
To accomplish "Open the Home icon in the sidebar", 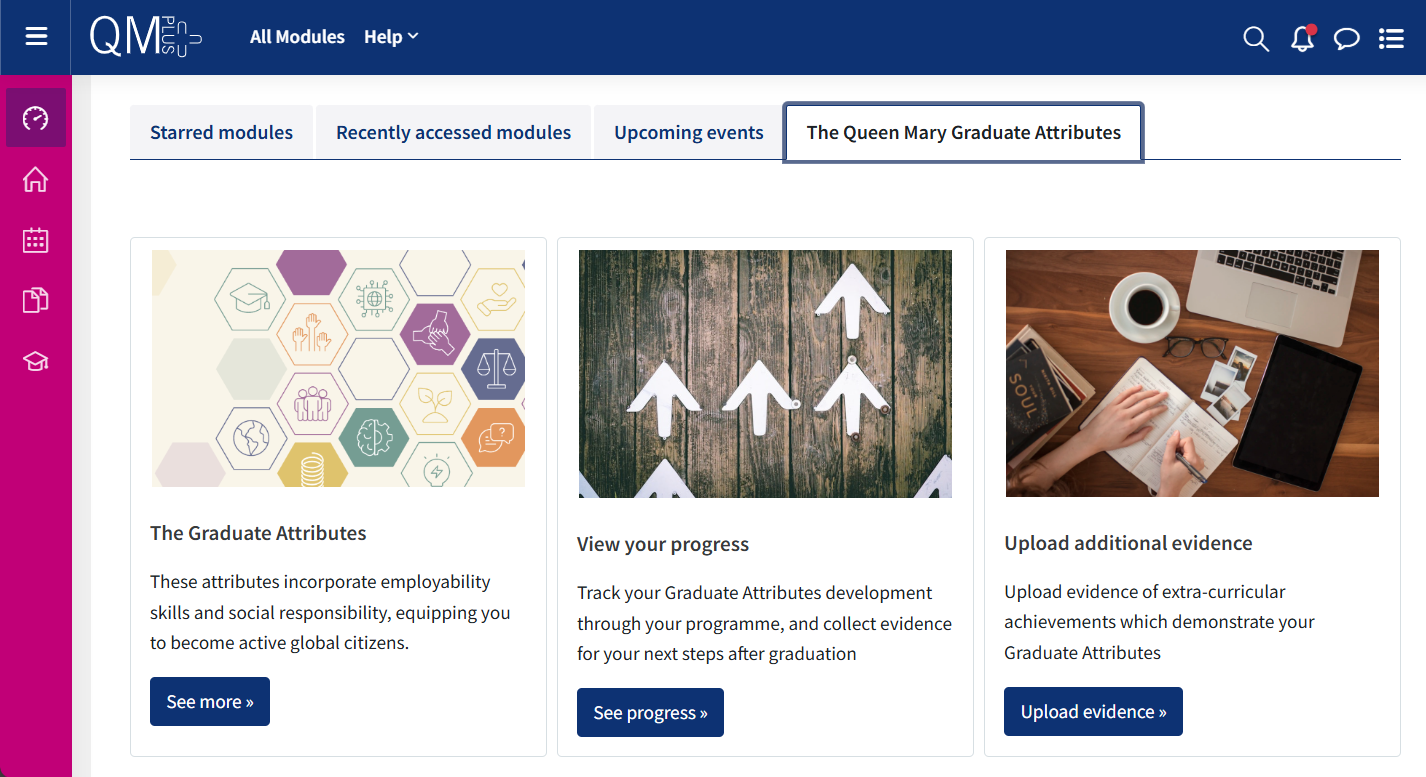I will point(35,179).
